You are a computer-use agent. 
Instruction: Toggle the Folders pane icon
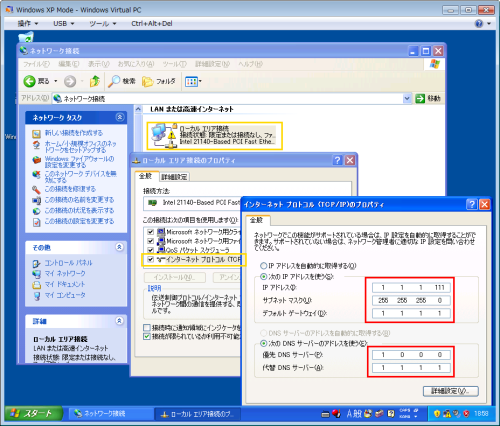(x=148, y=81)
